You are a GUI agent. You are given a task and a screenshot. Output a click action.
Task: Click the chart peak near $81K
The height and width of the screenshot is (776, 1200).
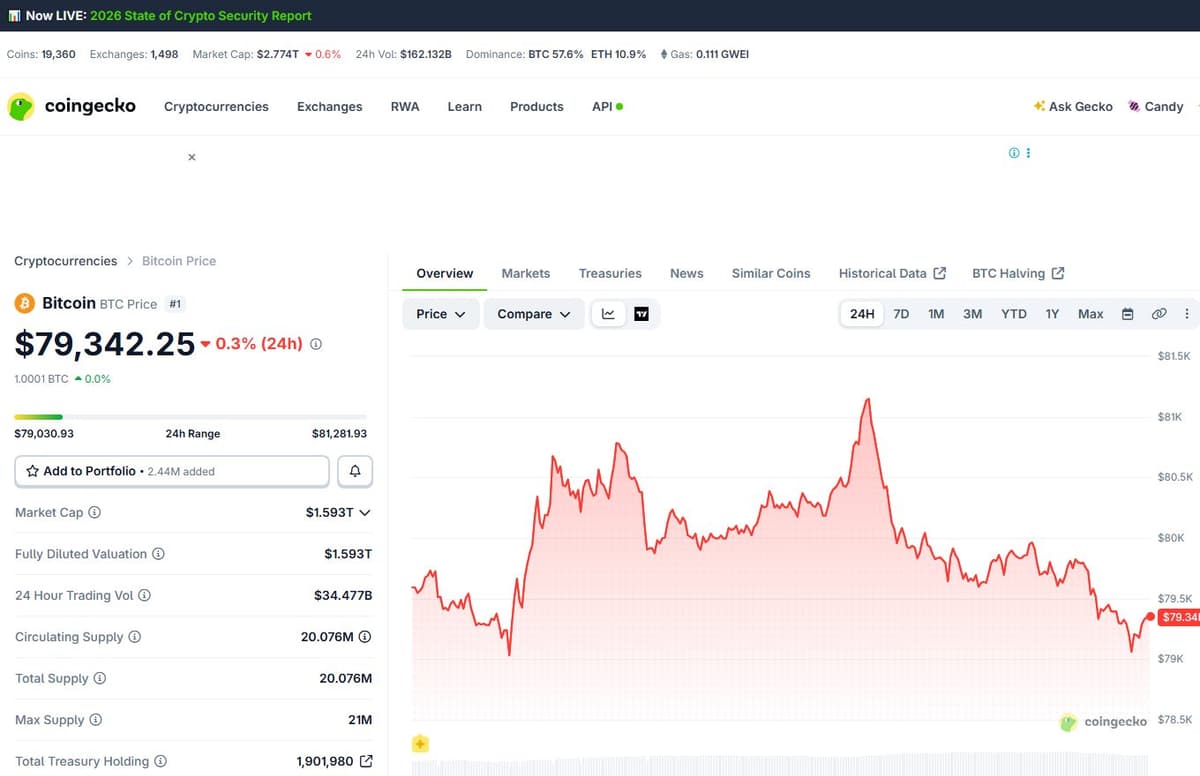[x=867, y=399]
